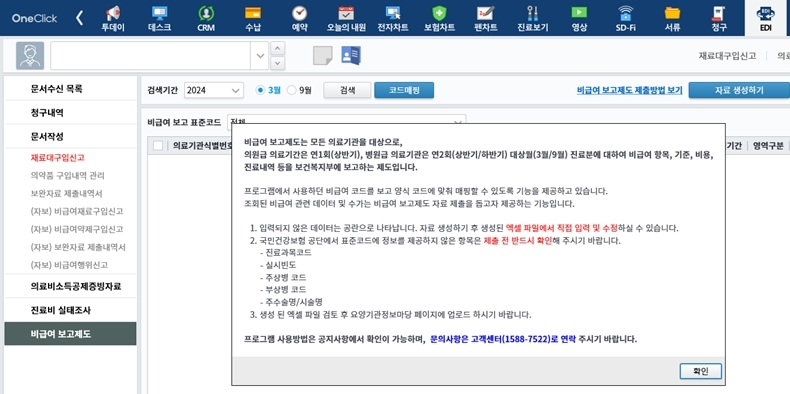The height and width of the screenshot is (394, 790).
Task: Confirm the dialog with 확인 button
Action: 700,371
